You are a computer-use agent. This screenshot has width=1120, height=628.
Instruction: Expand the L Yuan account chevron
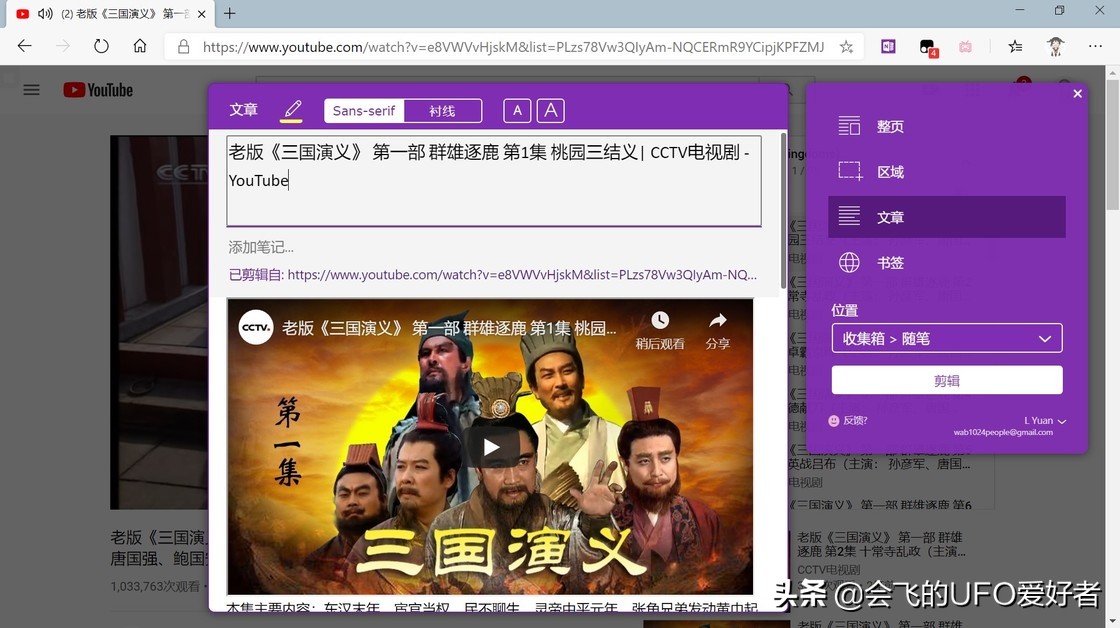[1062, 421]
